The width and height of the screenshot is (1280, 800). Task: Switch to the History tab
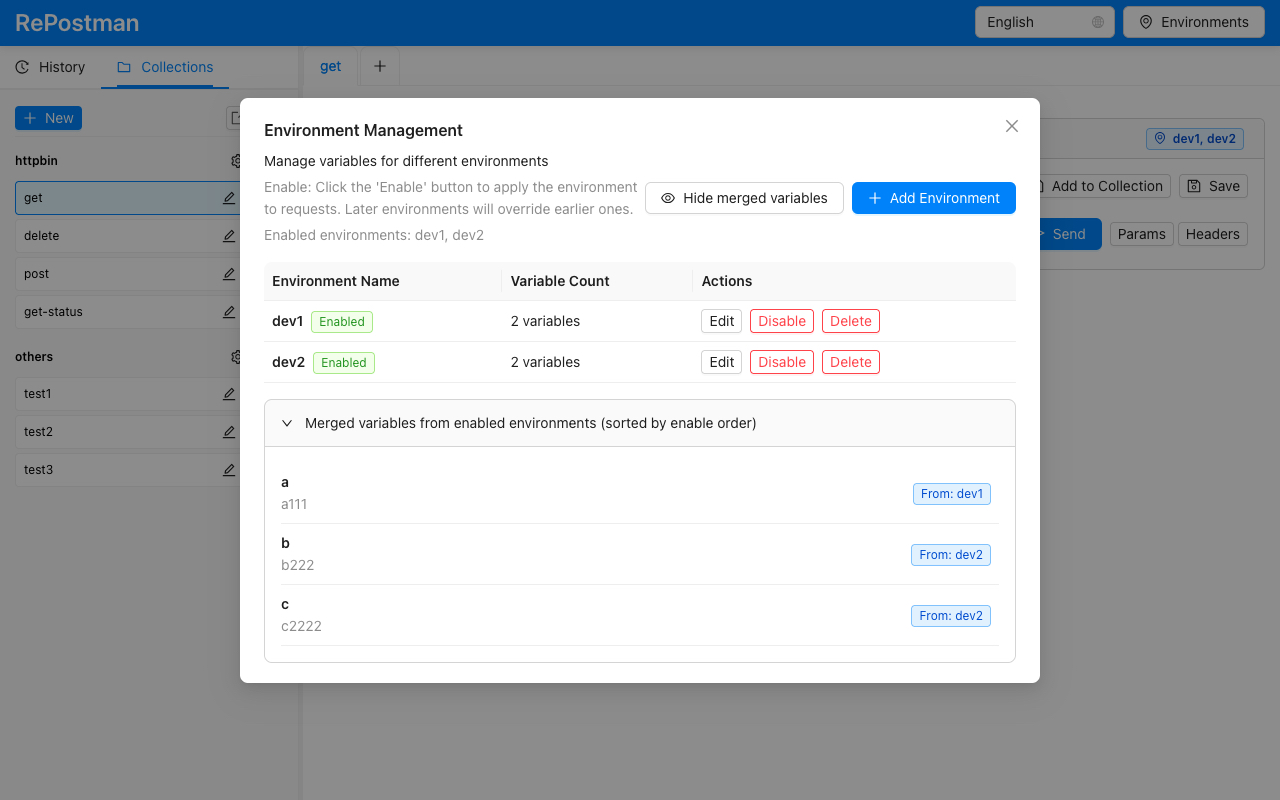coord(50,67)
